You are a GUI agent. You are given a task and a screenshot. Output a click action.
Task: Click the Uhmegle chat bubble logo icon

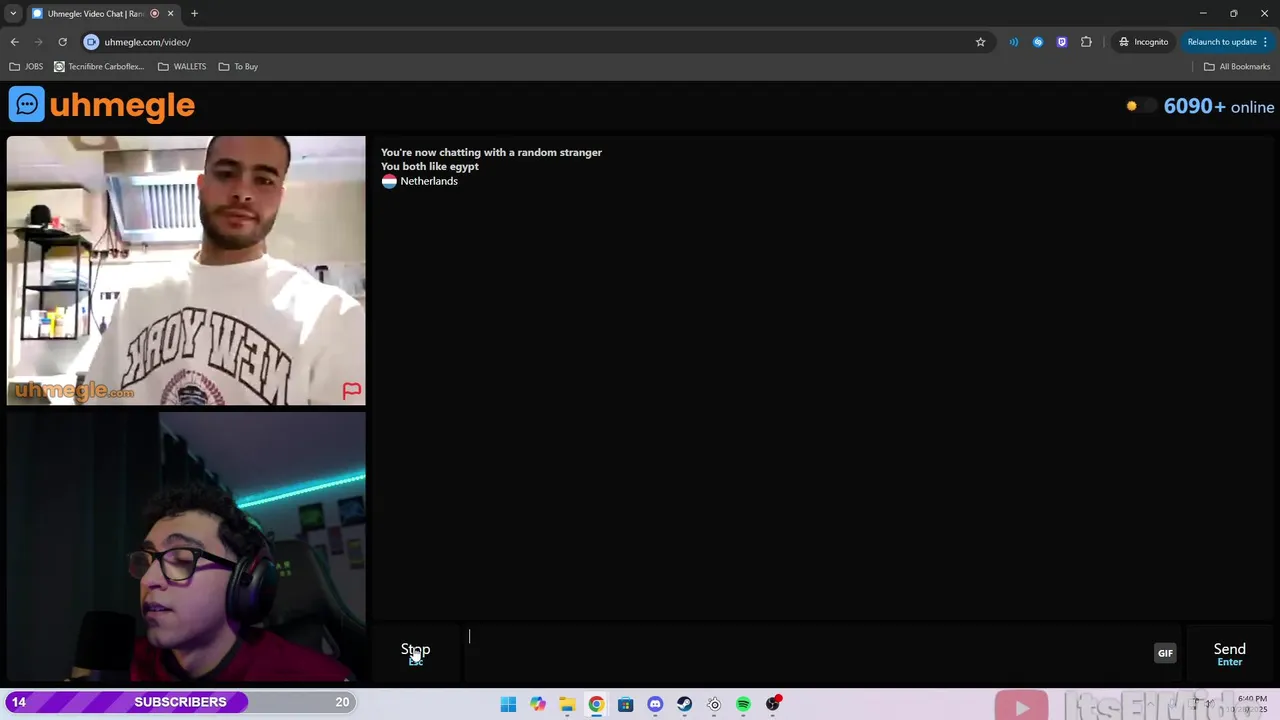(x=27, y=105)
